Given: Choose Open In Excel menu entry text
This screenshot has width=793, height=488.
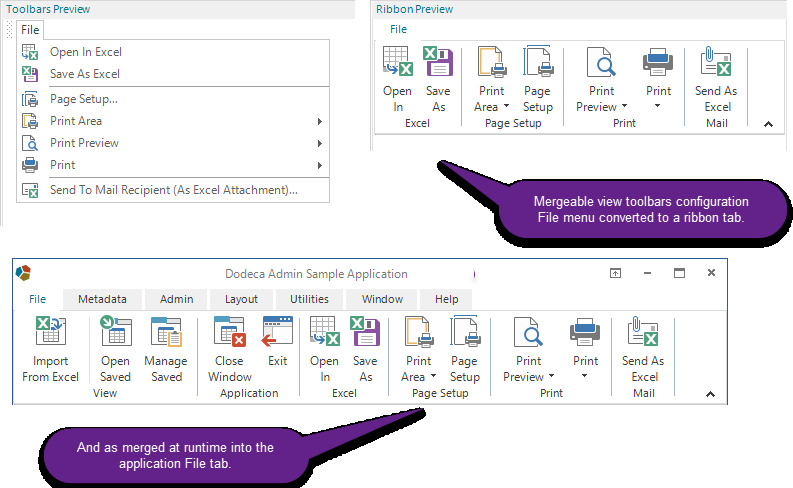Looking at the screenshot, I should pos(85,52).
